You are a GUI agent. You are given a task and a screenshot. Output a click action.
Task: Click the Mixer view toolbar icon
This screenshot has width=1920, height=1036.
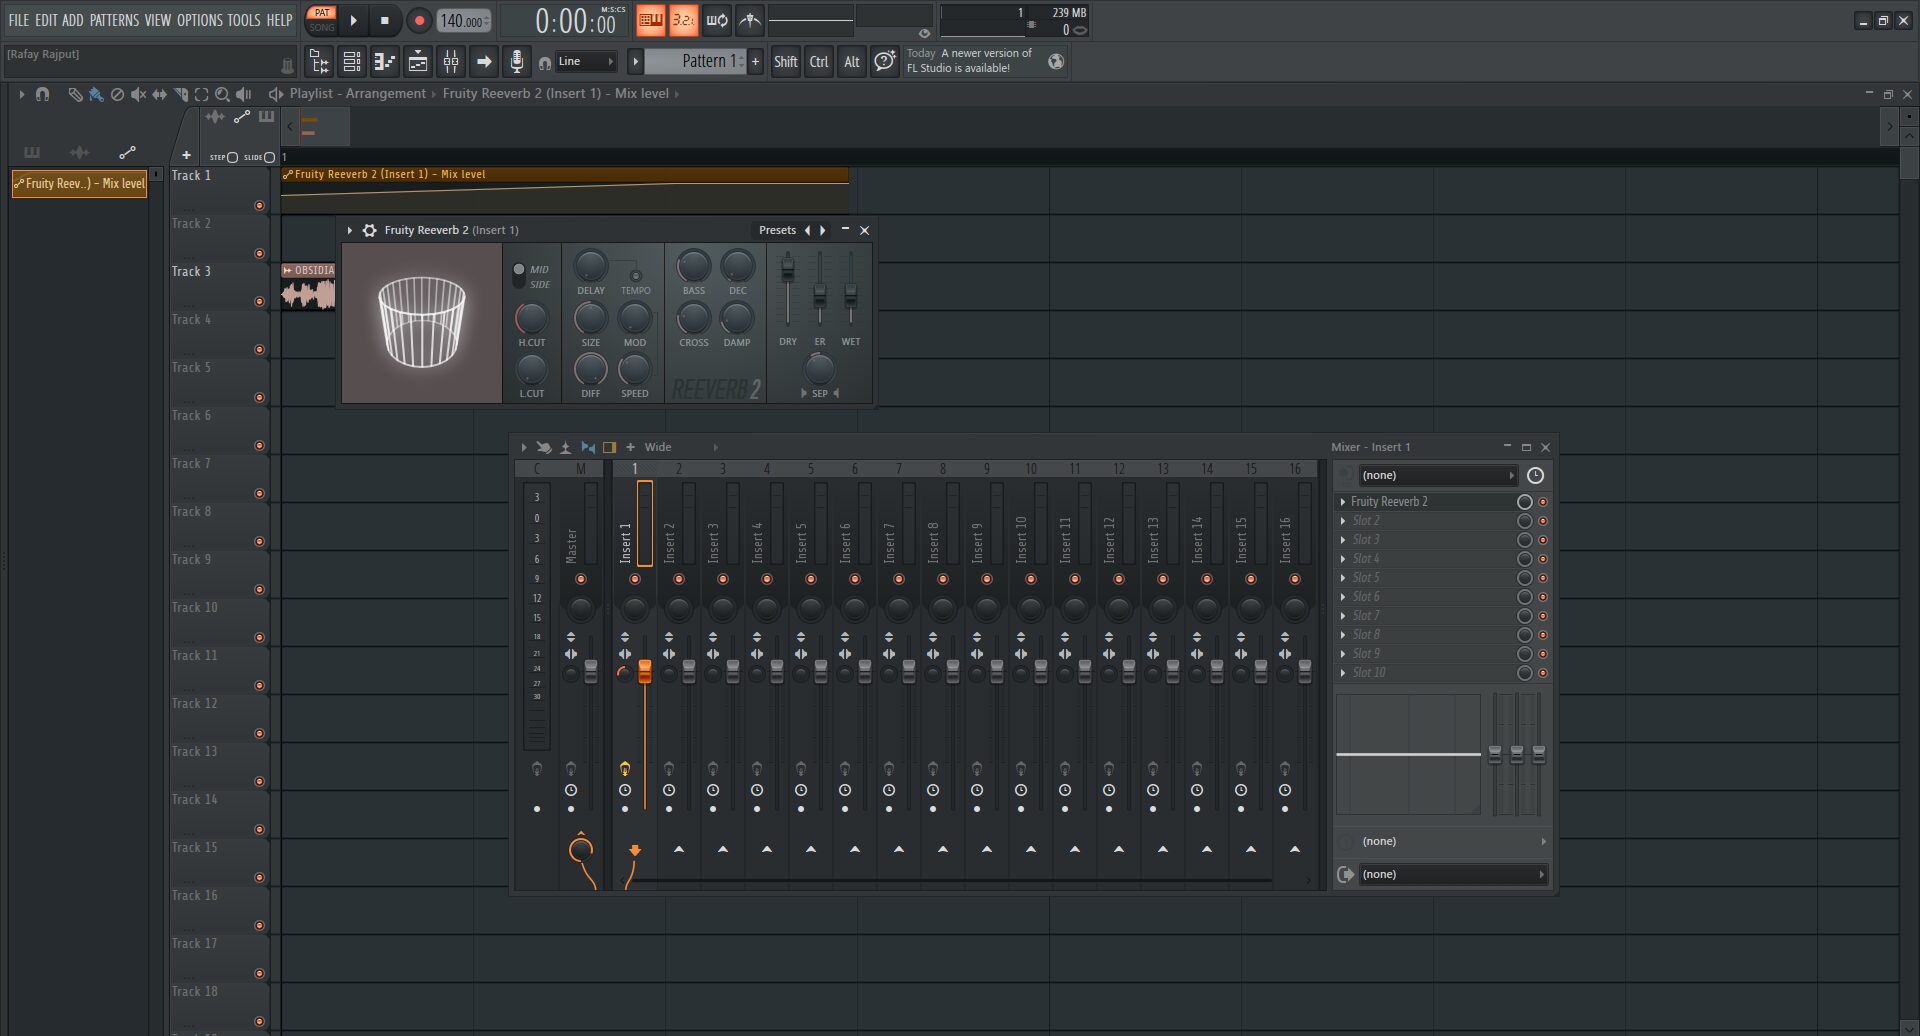click(451, 62)
